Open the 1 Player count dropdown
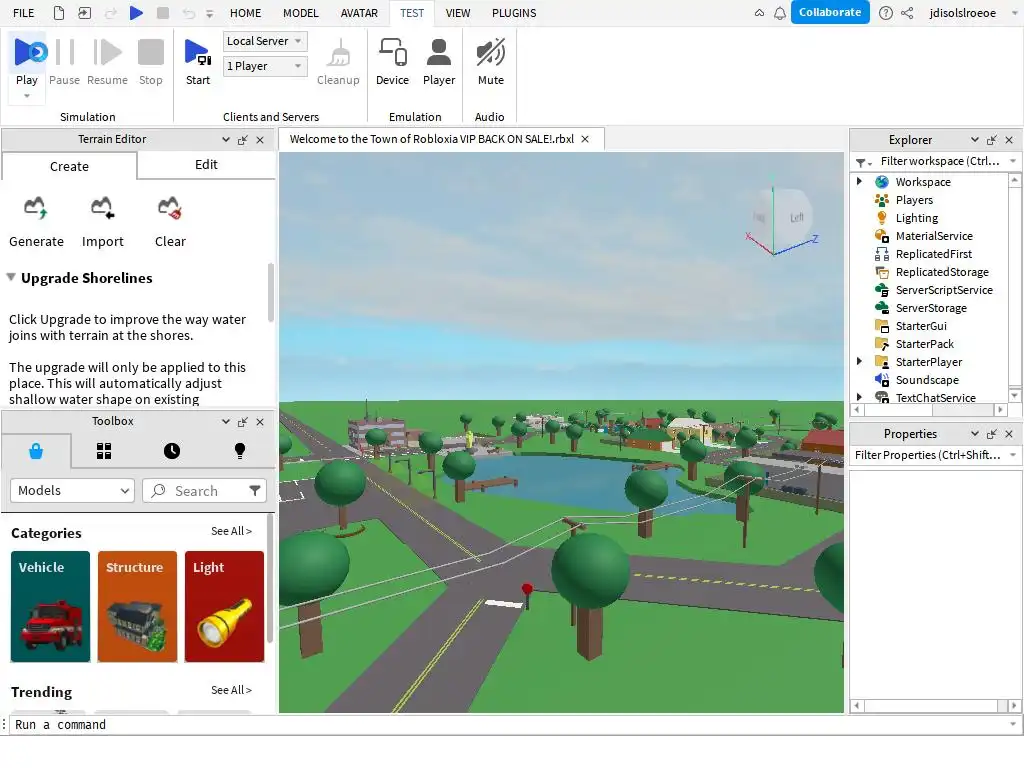Viewport: 1024px width, 768px height. coord(264,66)
